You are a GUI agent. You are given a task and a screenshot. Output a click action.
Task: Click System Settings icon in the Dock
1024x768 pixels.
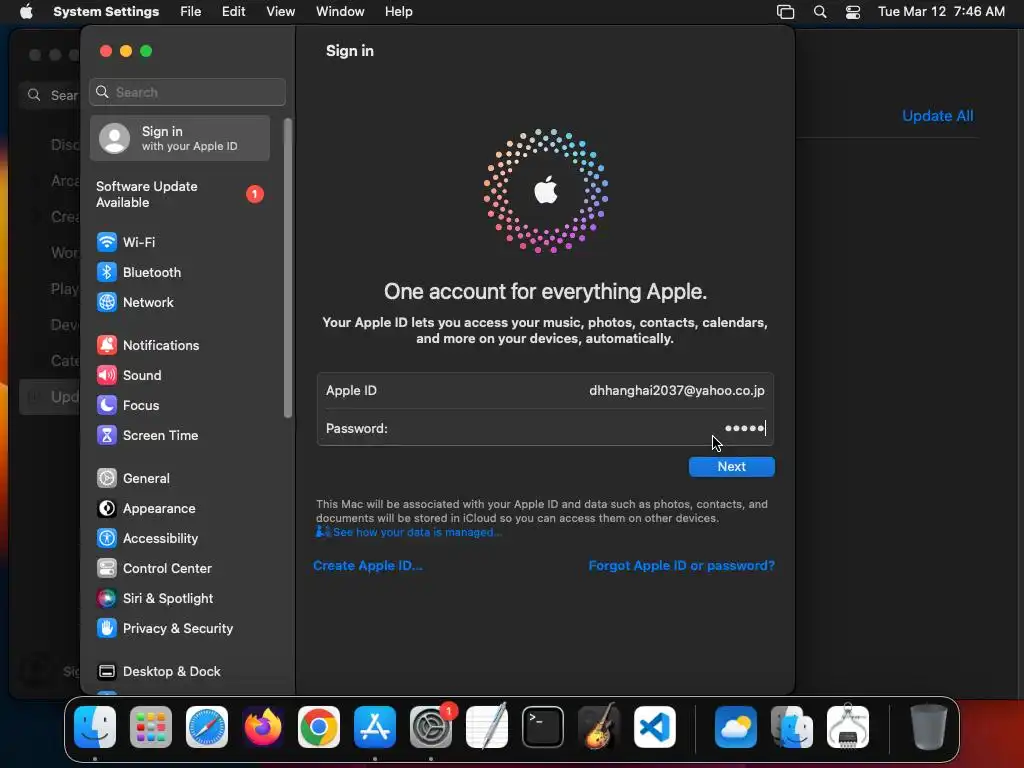point(431,727)
